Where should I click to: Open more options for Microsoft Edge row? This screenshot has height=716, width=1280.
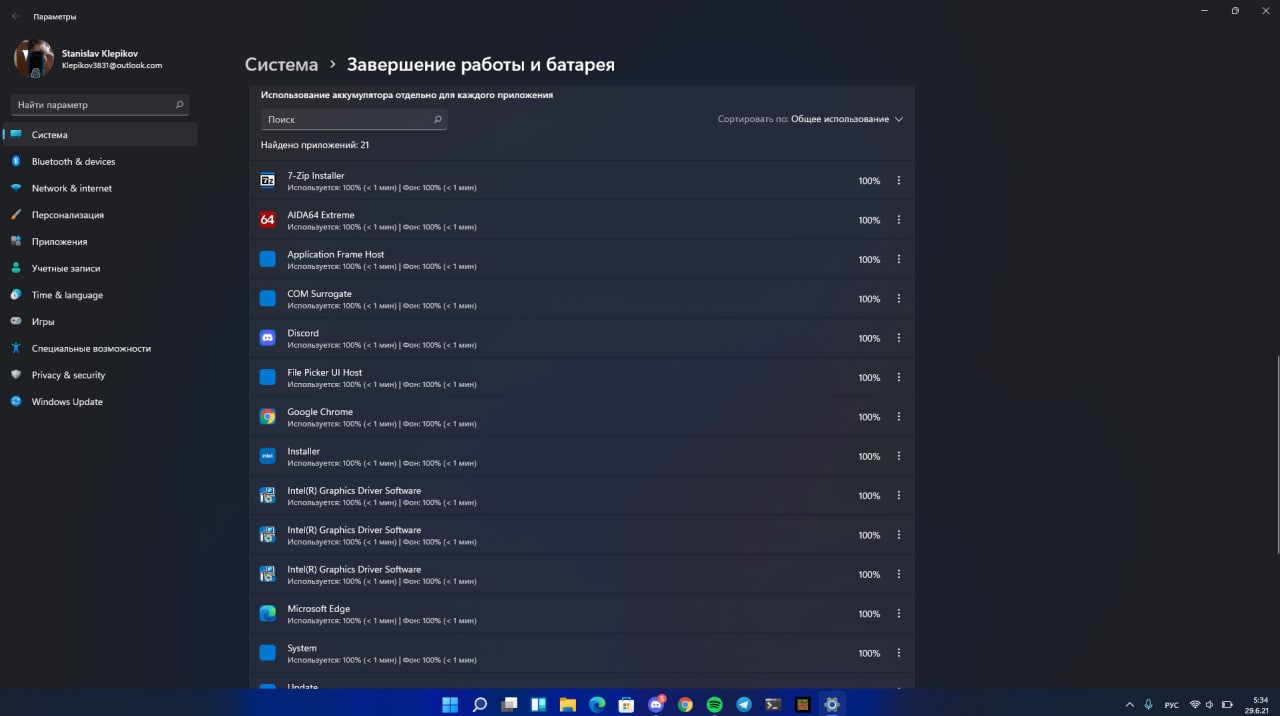(x=898, y=614)
